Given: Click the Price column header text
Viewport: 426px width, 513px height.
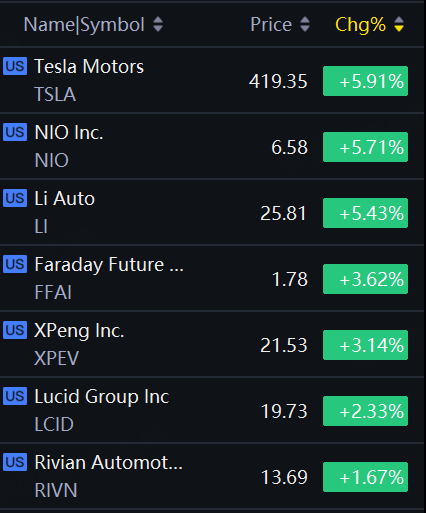Looking at the screenshot, I should (x=271, y=24).
